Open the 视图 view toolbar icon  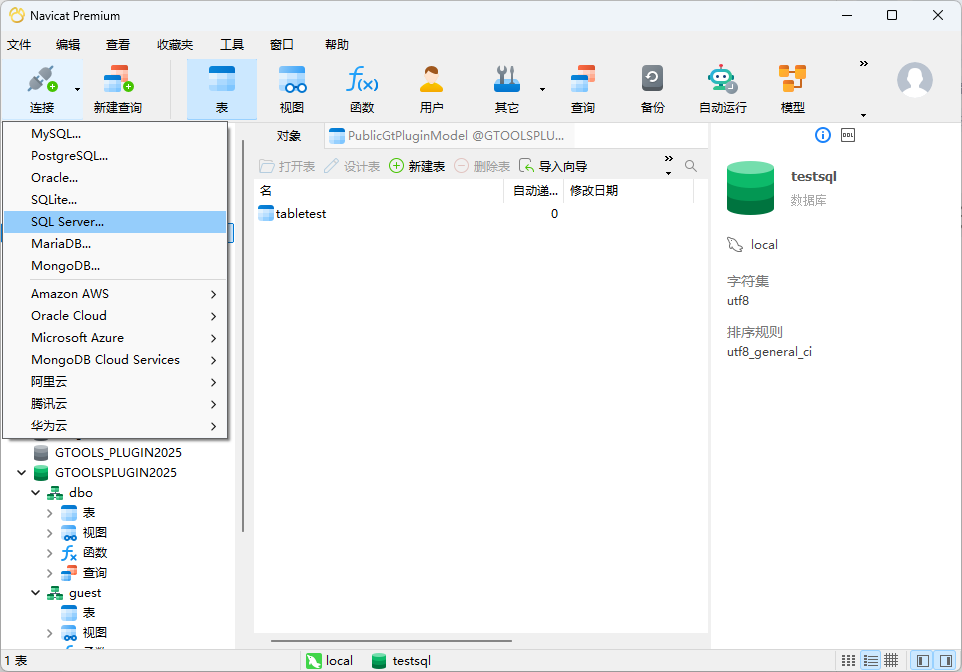pyautogui.click(x=292, y=90)
